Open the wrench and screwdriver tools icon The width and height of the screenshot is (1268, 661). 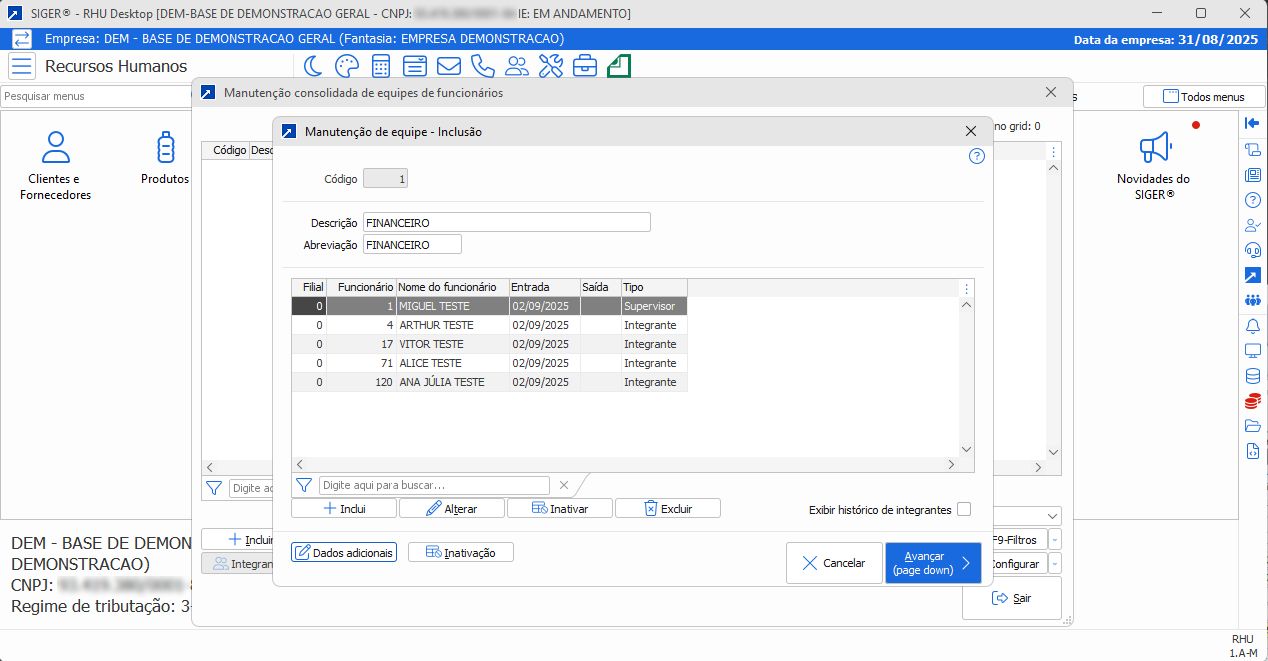pos(551,66)
